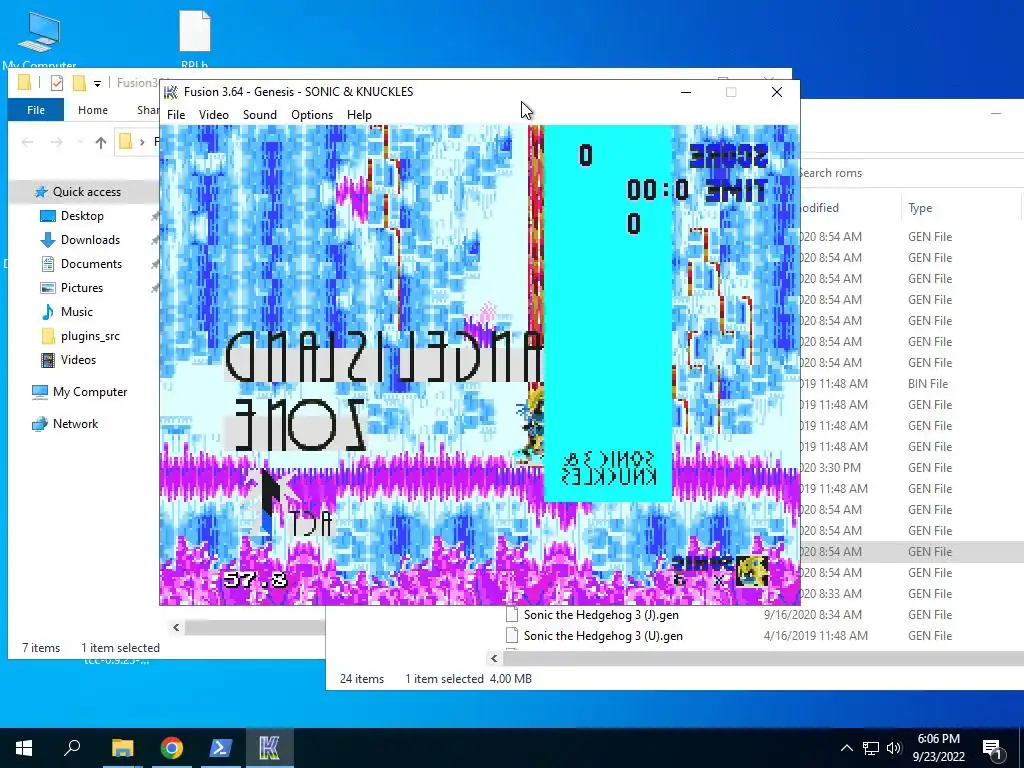Open notification center icon
Screen dimensions: 1024x768
[x=992, y=748]
